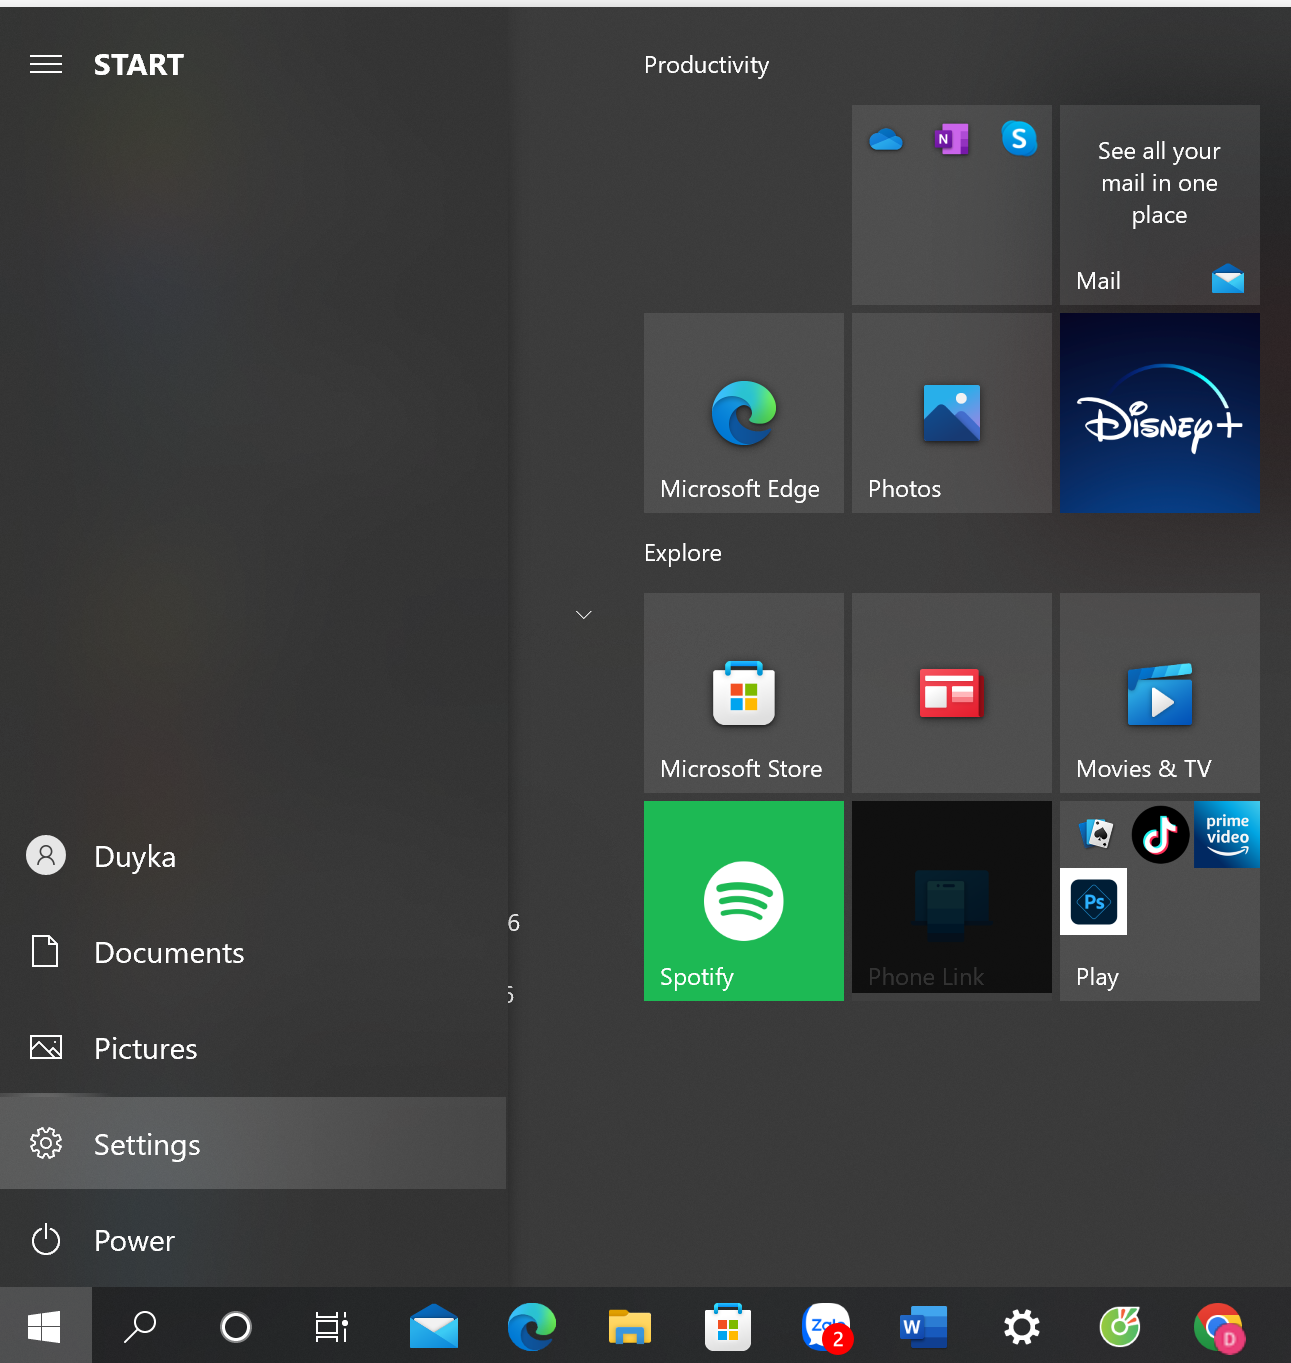Open Microsoft Store from the taskbar

pos(728,1326)
